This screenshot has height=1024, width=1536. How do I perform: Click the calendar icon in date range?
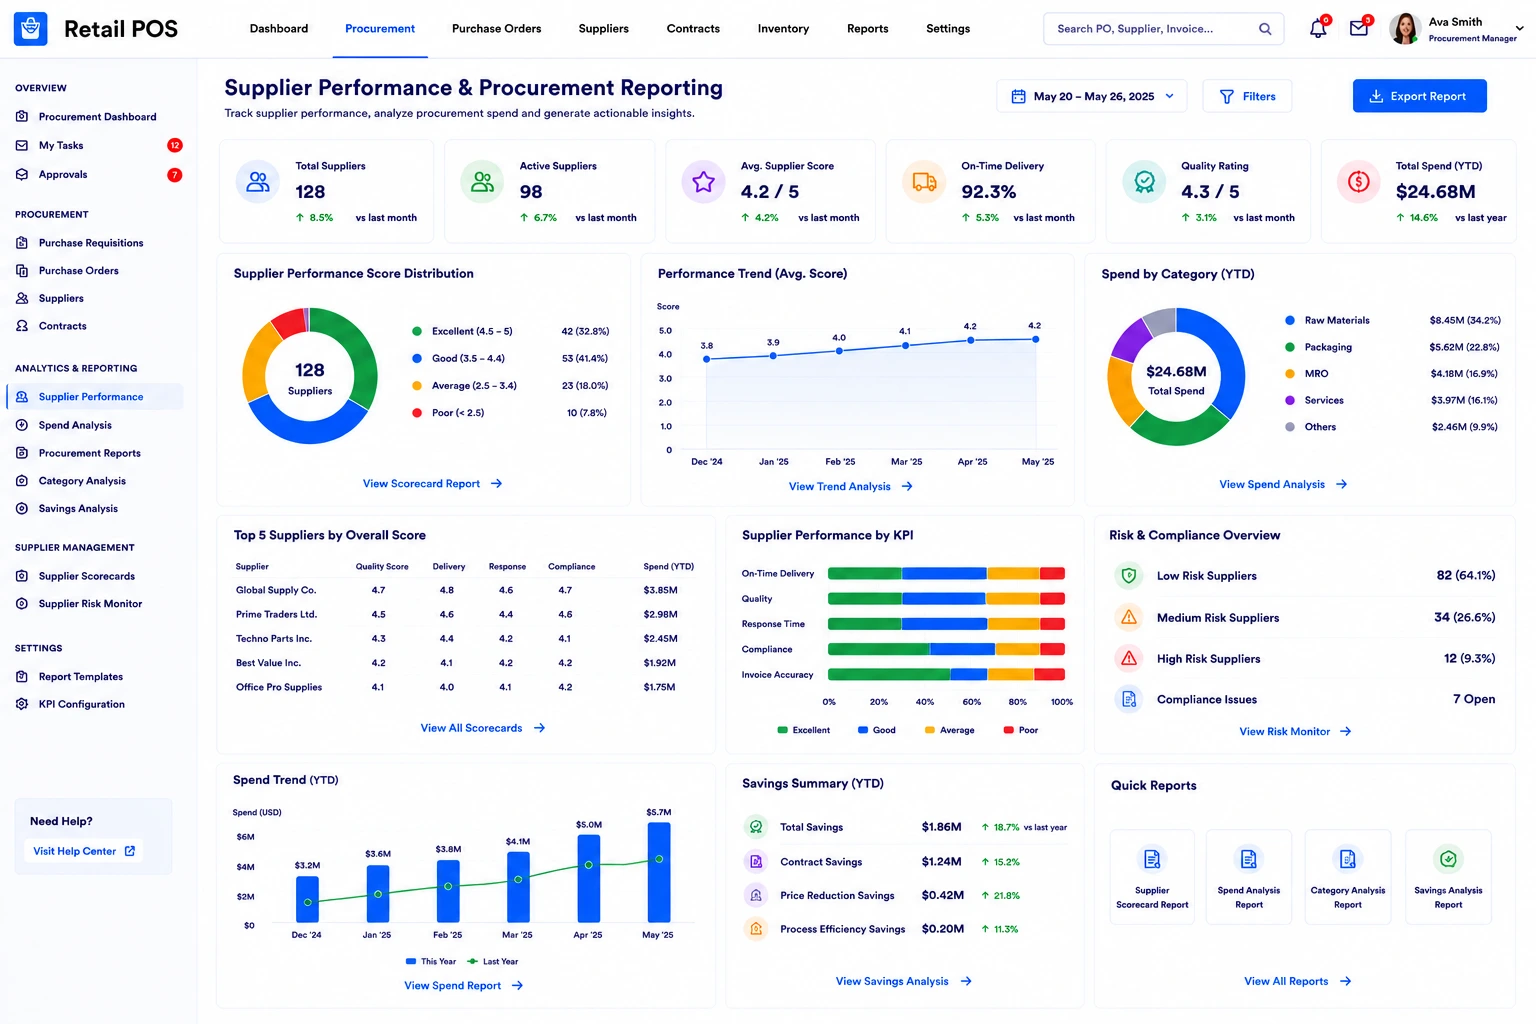click(1018, 97)
